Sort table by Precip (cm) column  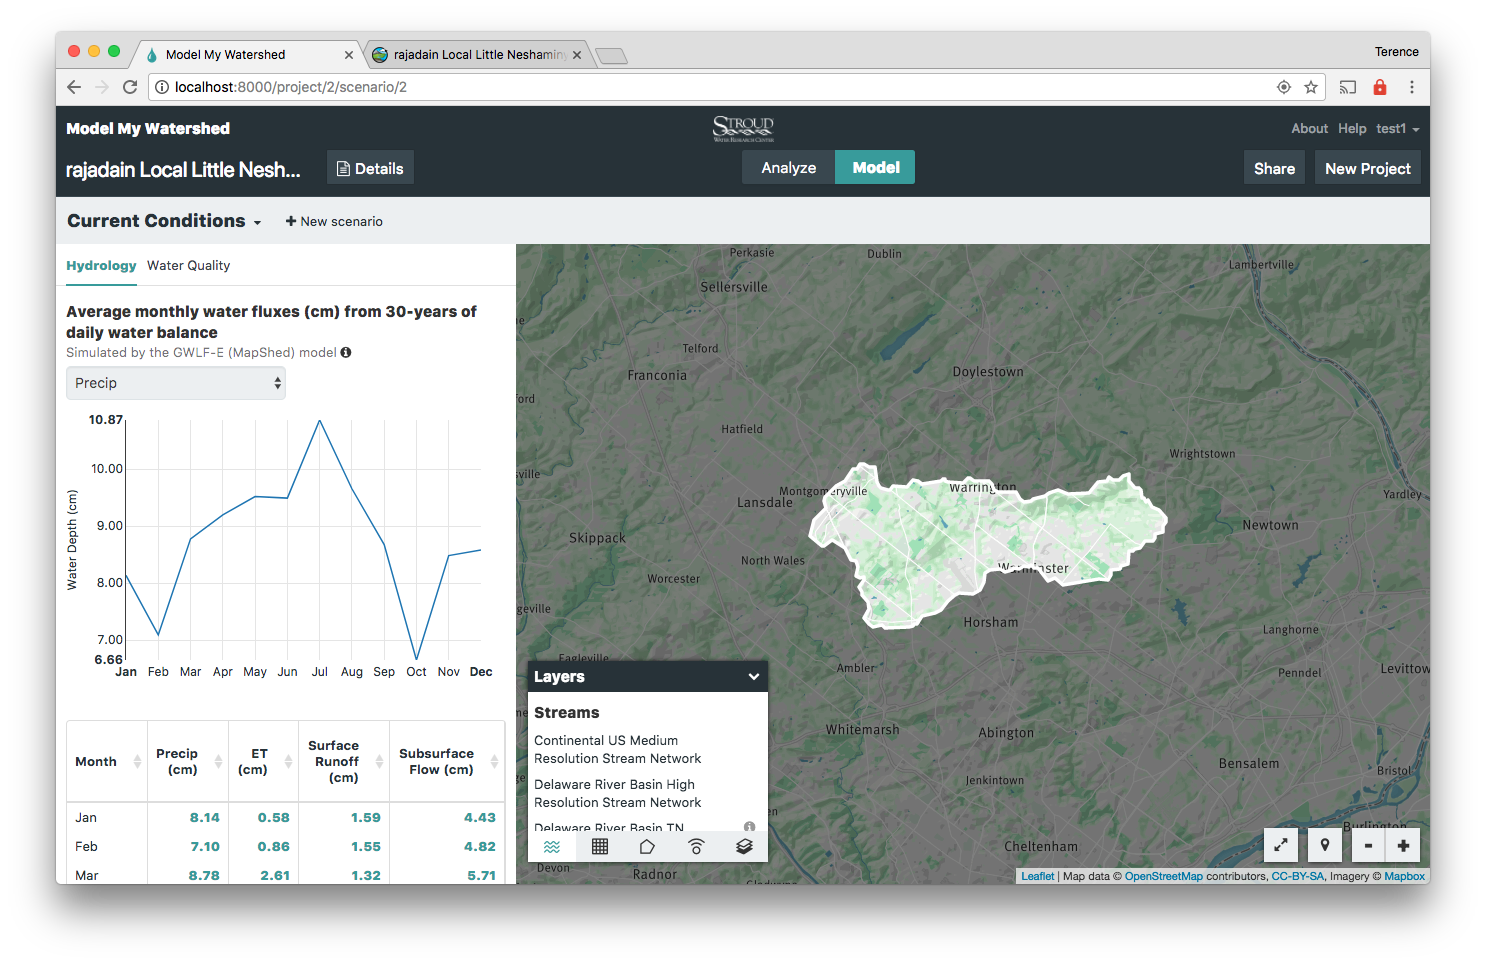click(188, 761)
